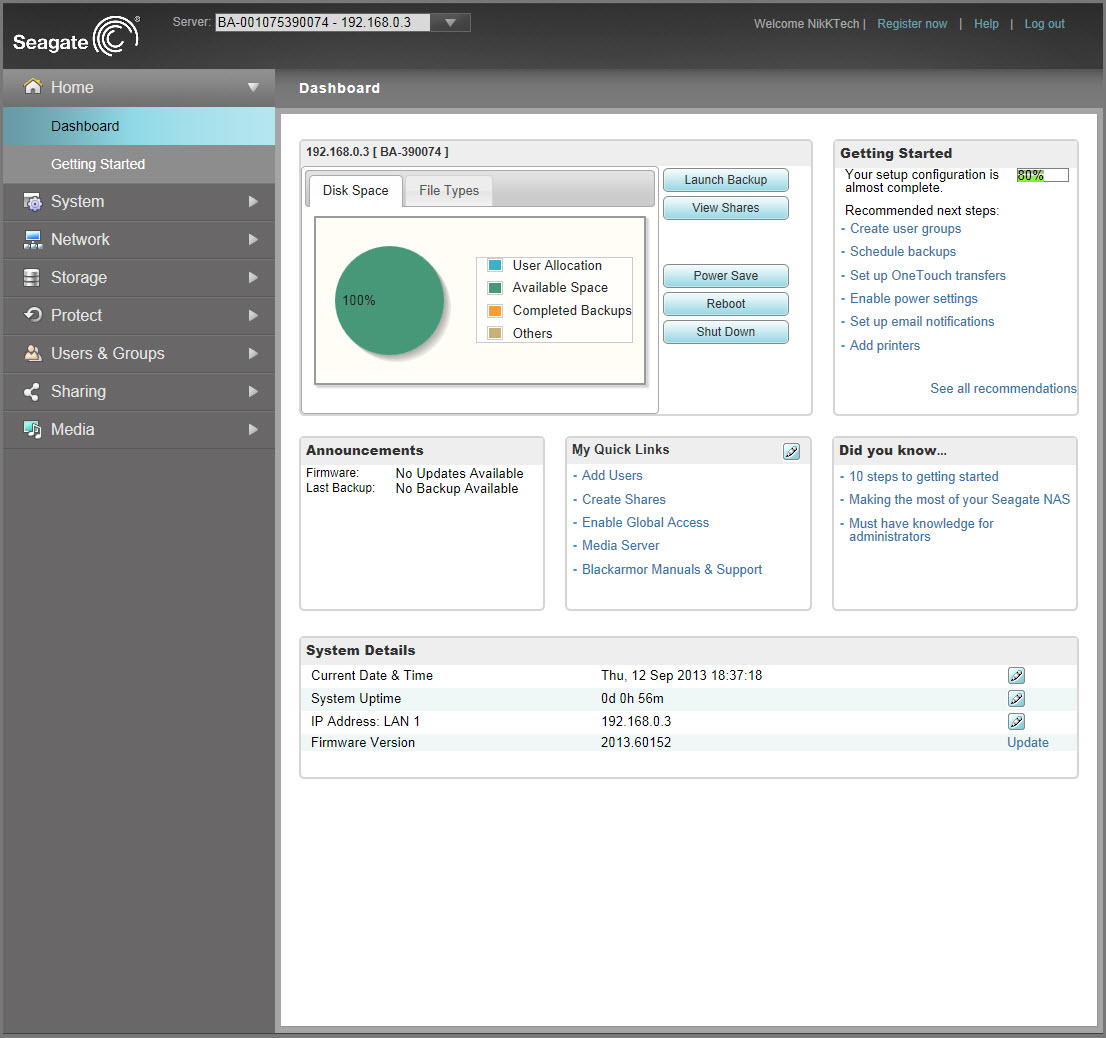Open Create Shares quick link

[624, 499]
